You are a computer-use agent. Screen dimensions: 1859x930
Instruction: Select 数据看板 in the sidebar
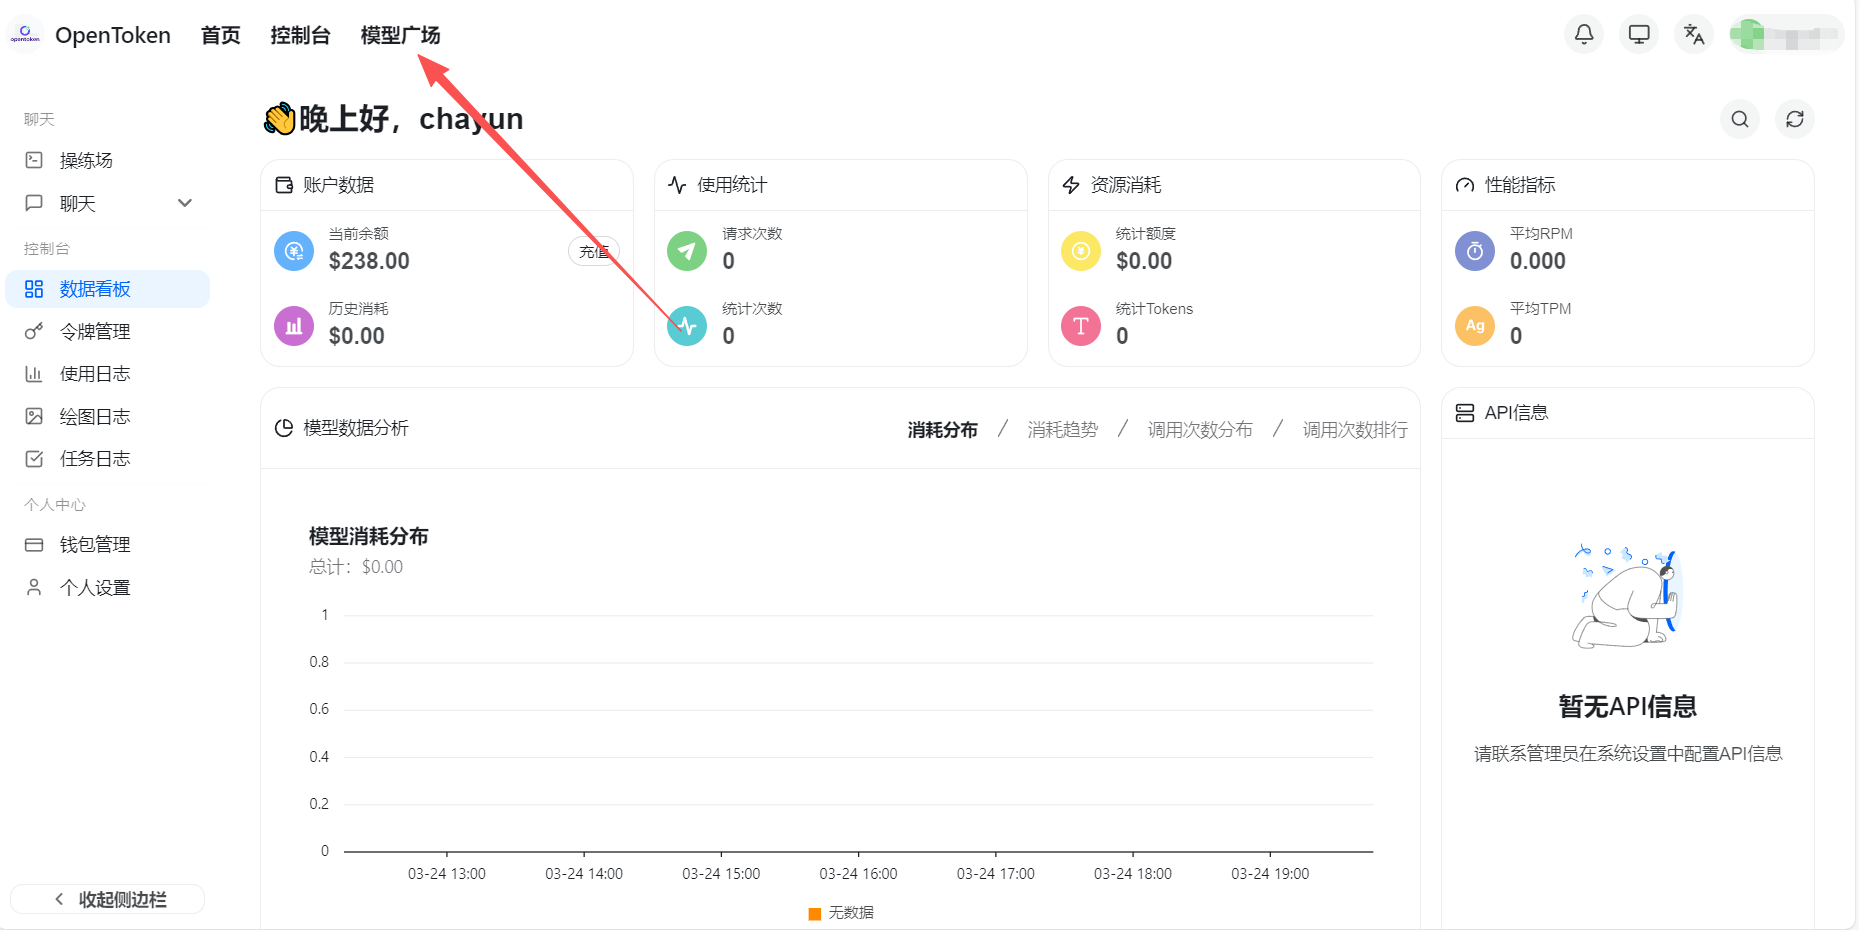pos(108,289)
